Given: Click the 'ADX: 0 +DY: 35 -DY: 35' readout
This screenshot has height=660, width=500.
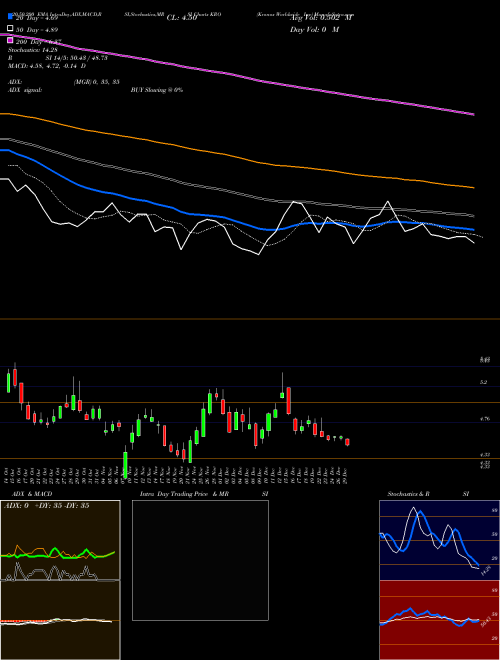Looking at the screenshot, I should pyautogui.click(x=46, y=506).
